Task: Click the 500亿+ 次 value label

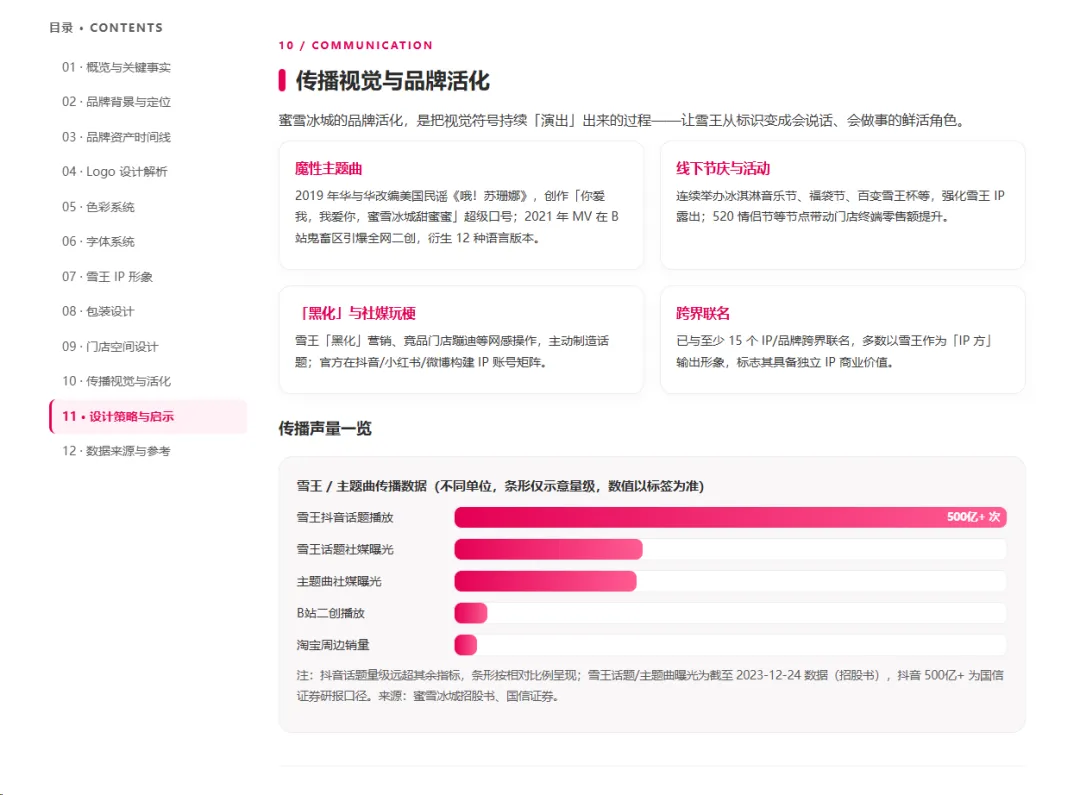Action: 973,517
